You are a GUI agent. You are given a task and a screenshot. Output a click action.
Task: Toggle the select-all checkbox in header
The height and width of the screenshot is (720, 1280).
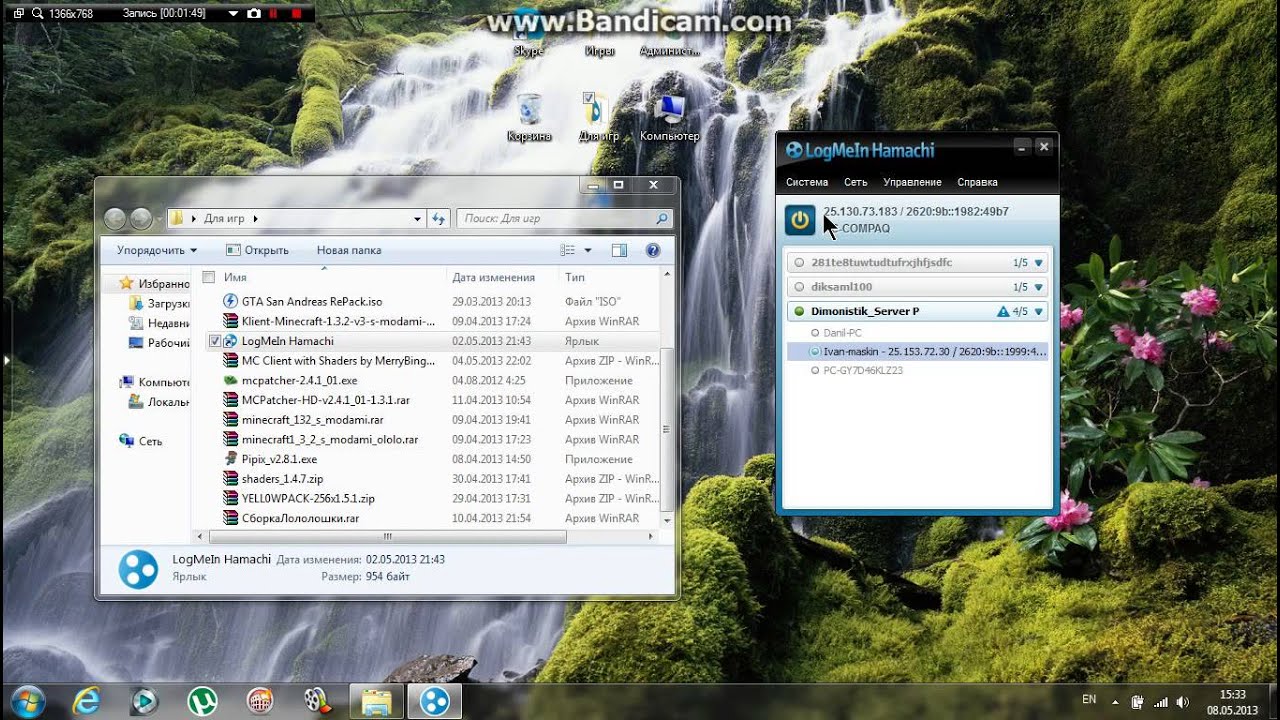click(209, 277)
